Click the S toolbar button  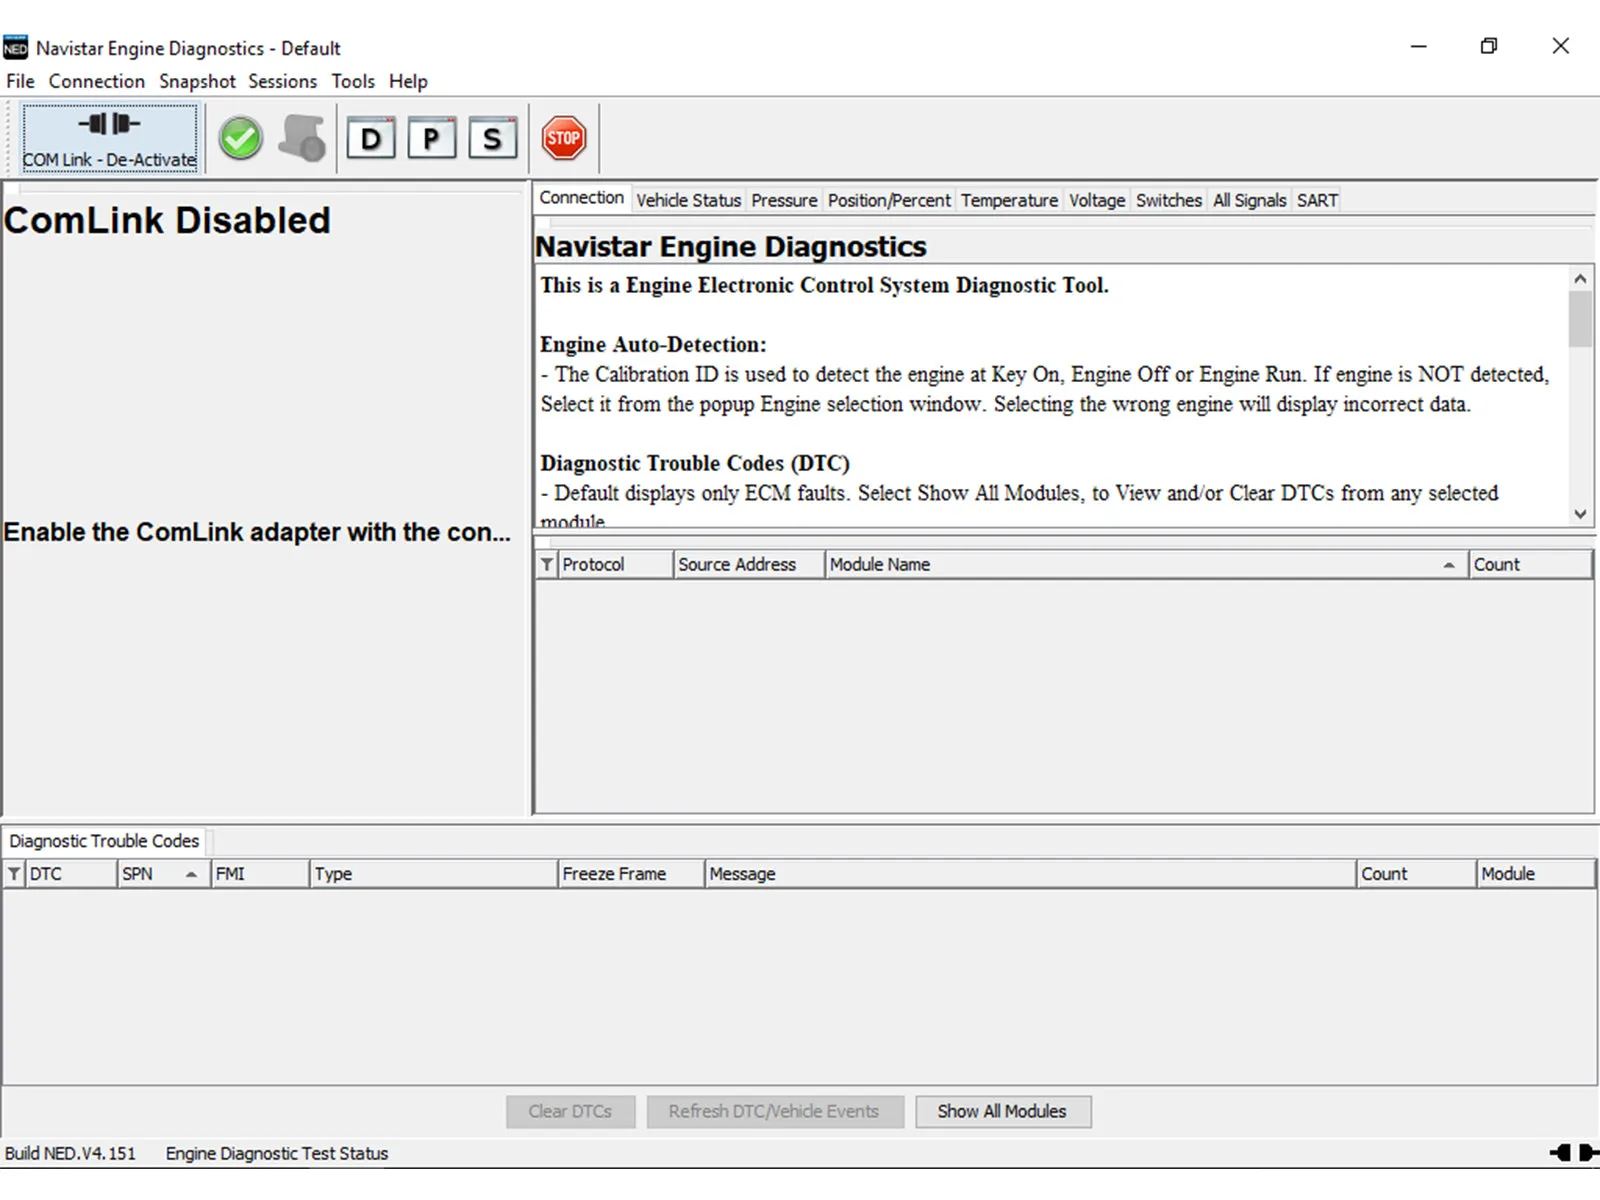pos(492,138)
